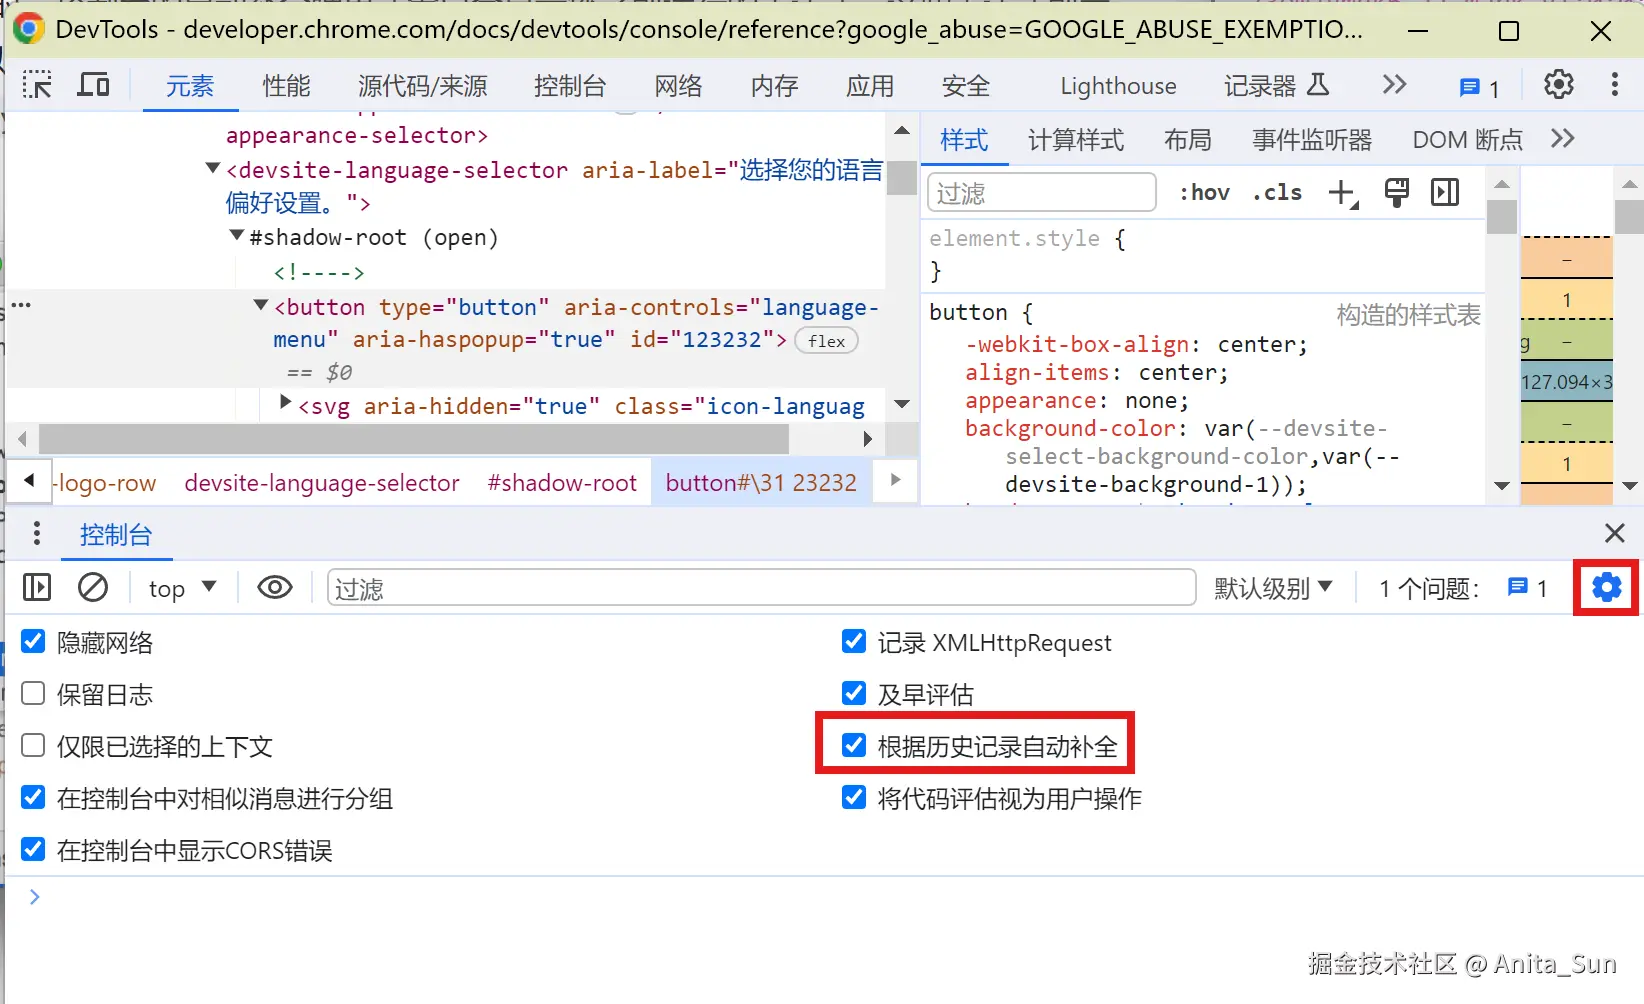Toggle 记录 XMLHttpRequest checkbox
The image size is (1644, 1004).
tap(854, 641)
